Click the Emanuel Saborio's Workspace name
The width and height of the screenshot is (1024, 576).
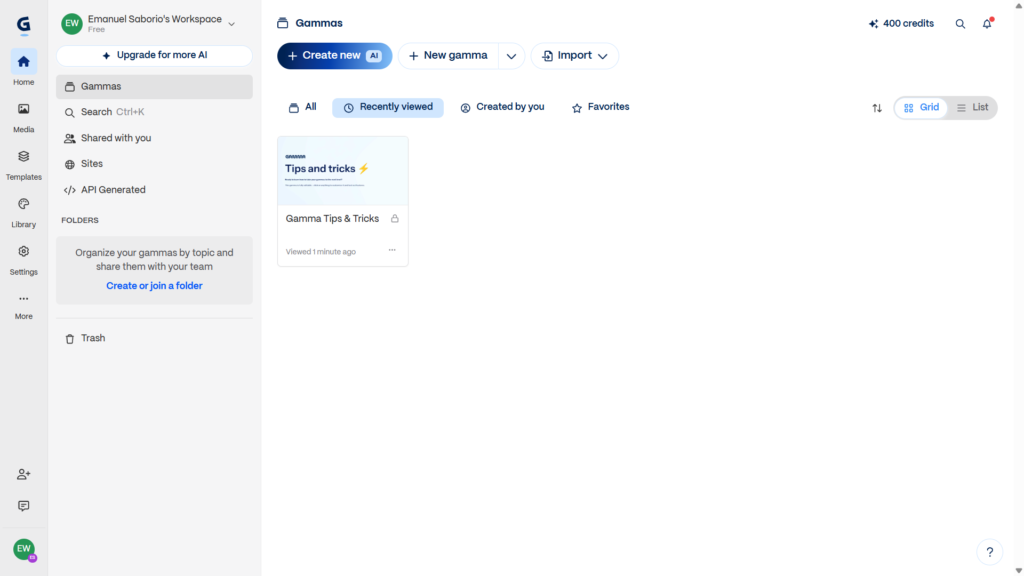point(155,20)
